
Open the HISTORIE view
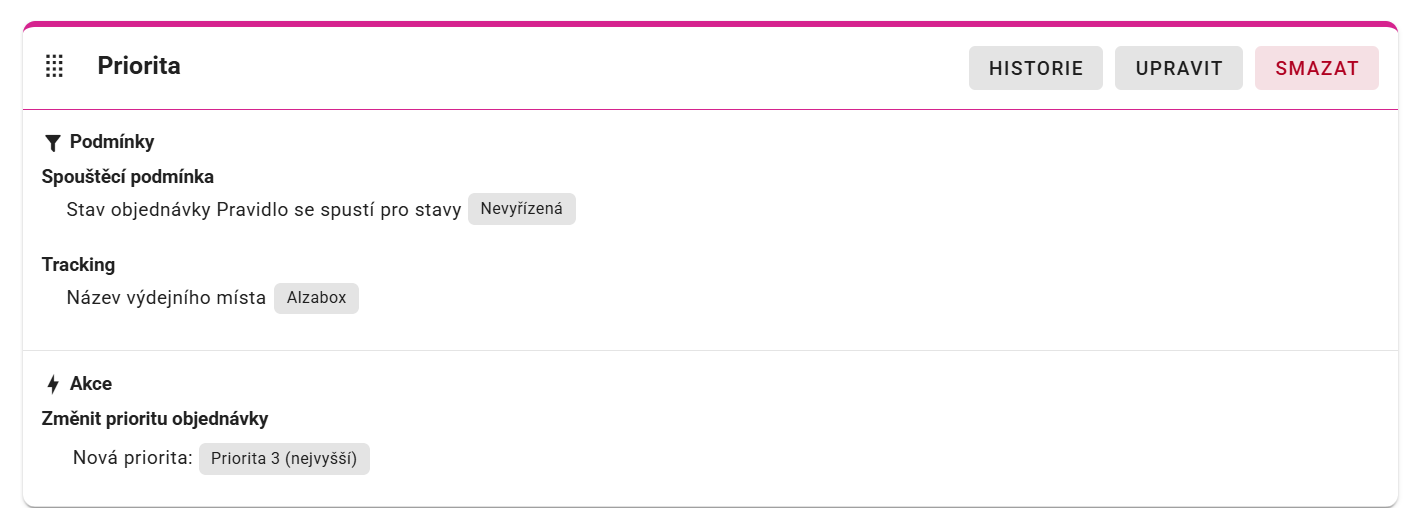[1036, 68]
